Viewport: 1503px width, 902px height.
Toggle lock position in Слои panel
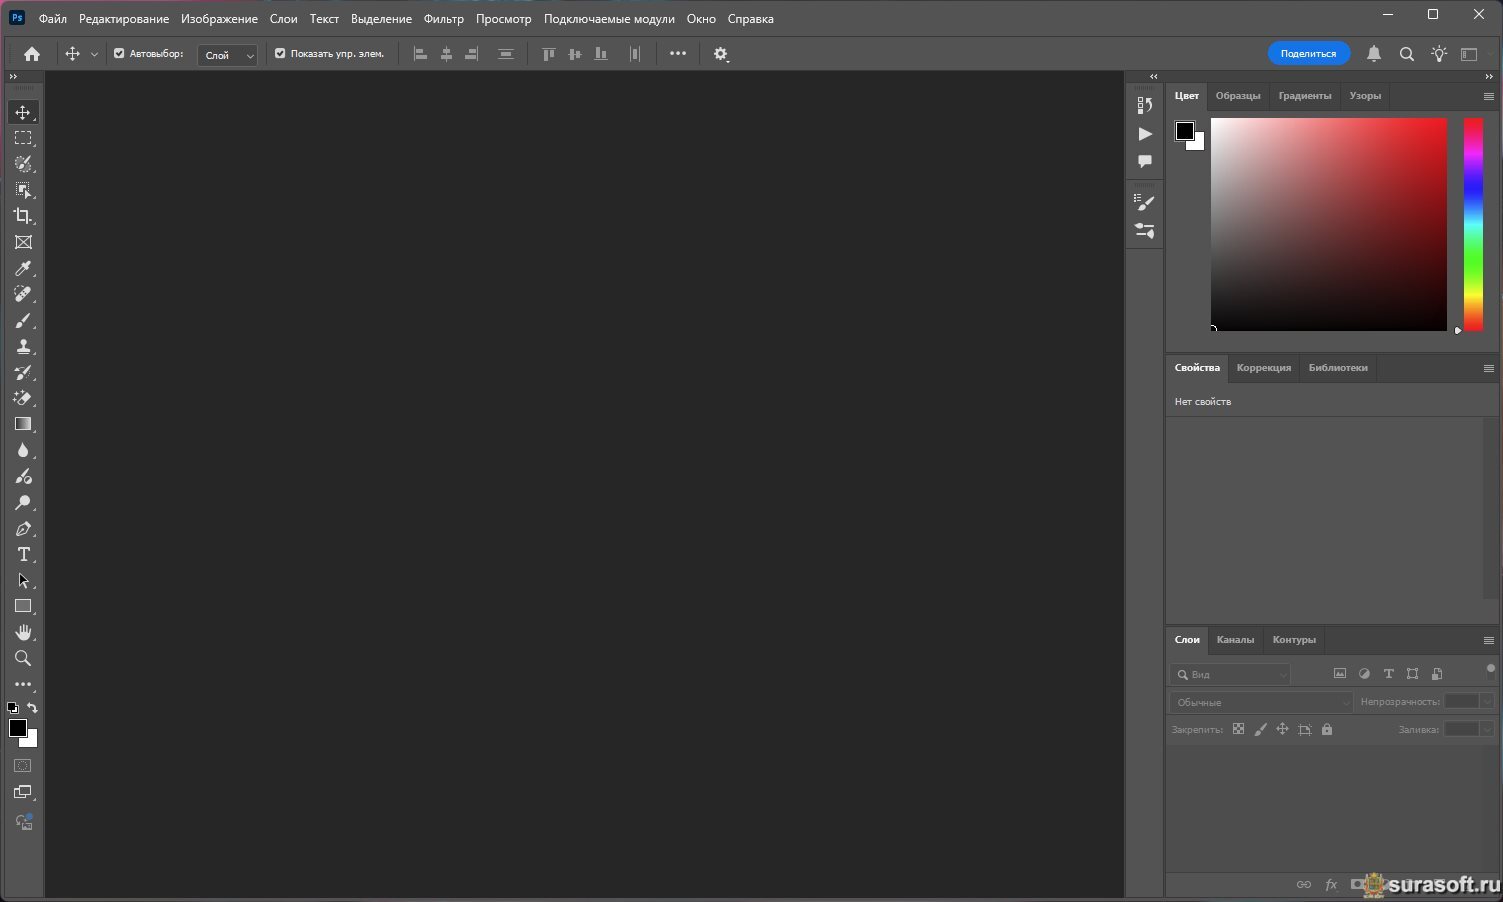[1282, 729]
